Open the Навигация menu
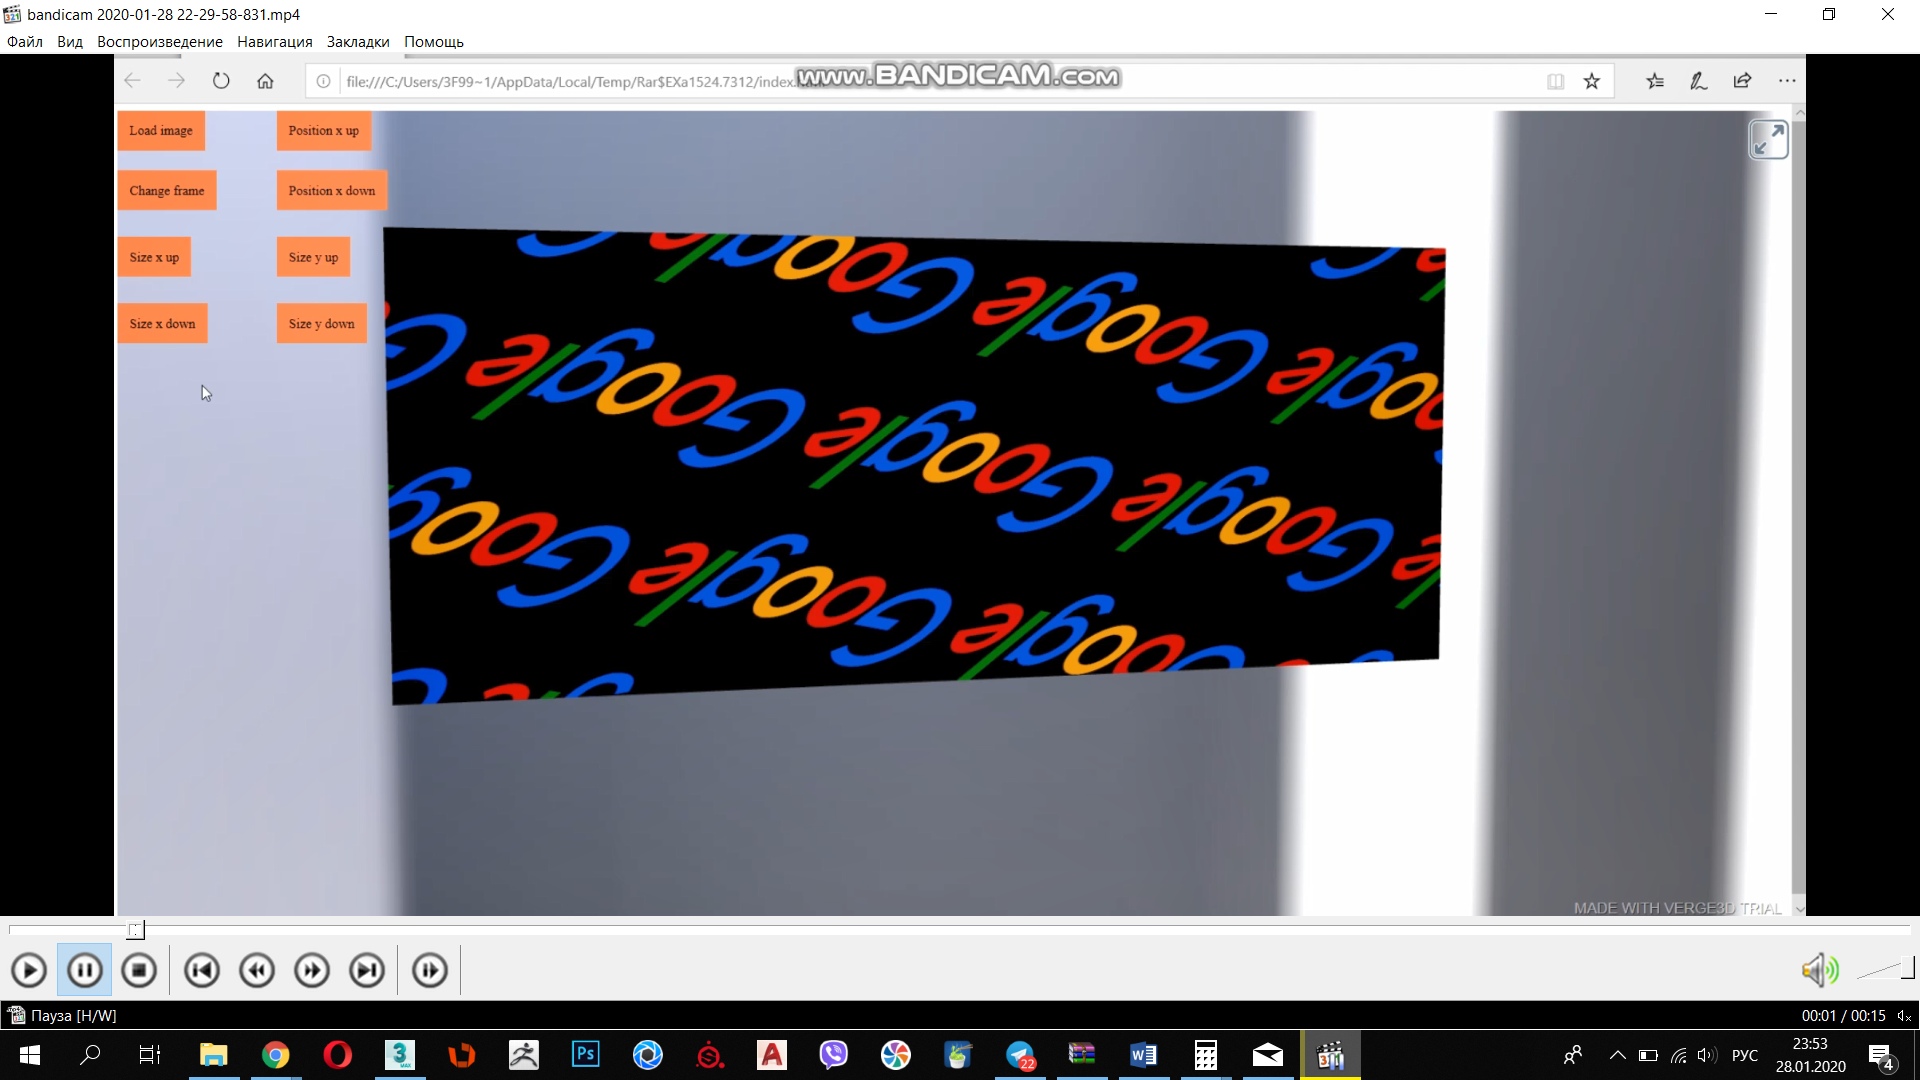Screen dimensions: 1920x1080 (x=275, y=42)
